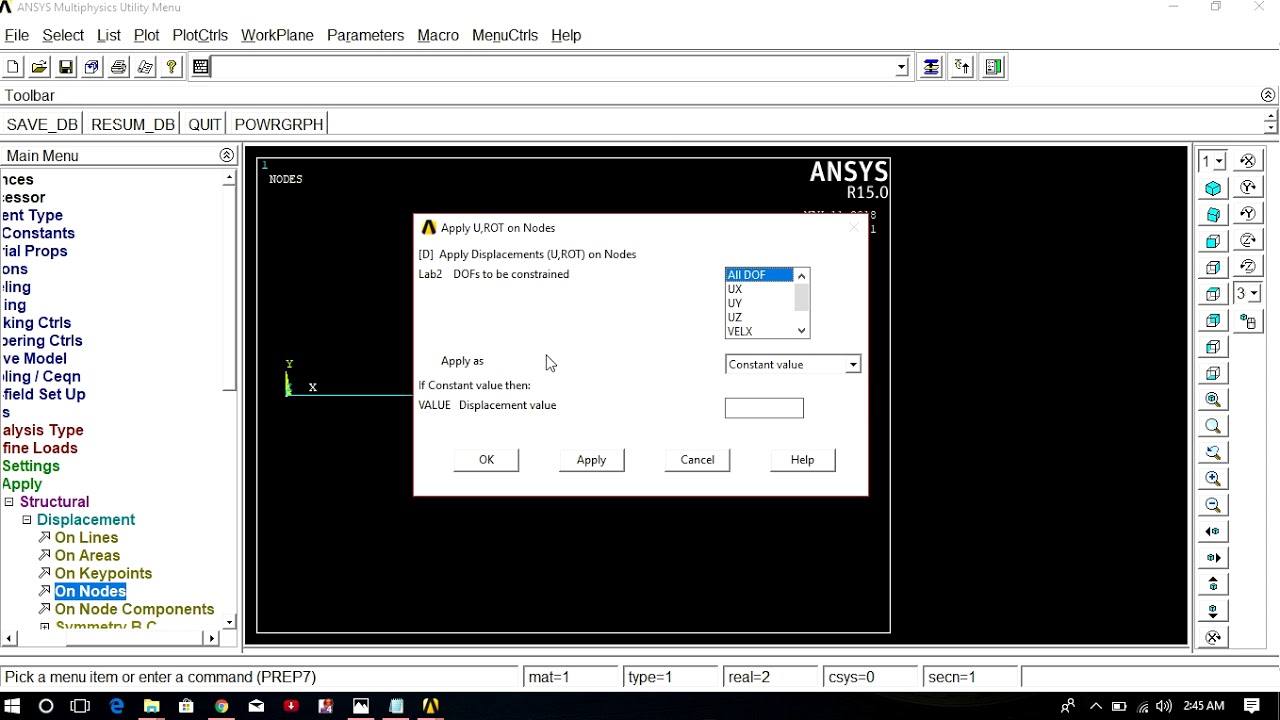Image resolution: width=1280 pixels, height=720 pixels.
Task: Click the Reset Picking icon
Action: [962, 67]
